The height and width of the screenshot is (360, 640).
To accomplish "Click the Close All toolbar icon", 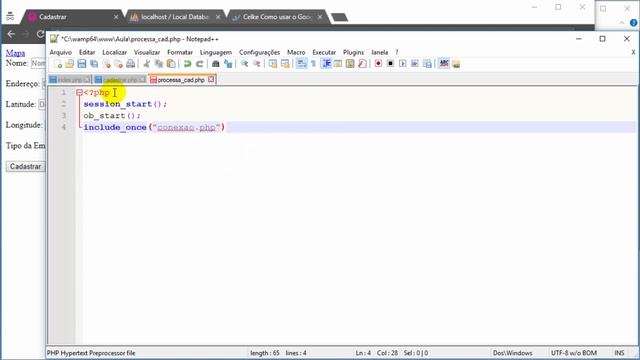I will coord(118,64).
